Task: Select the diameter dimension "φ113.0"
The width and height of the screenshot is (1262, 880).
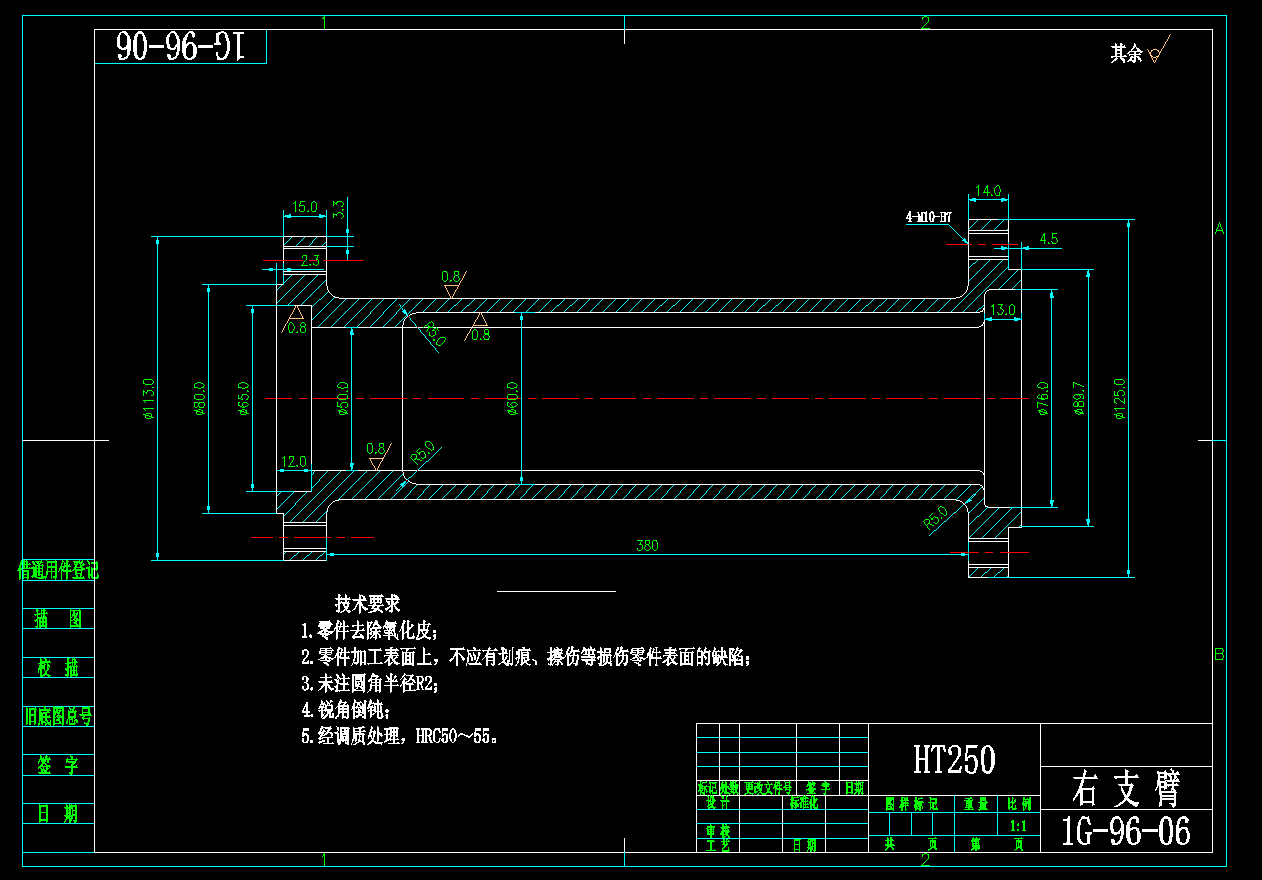Action: [149, 399]
